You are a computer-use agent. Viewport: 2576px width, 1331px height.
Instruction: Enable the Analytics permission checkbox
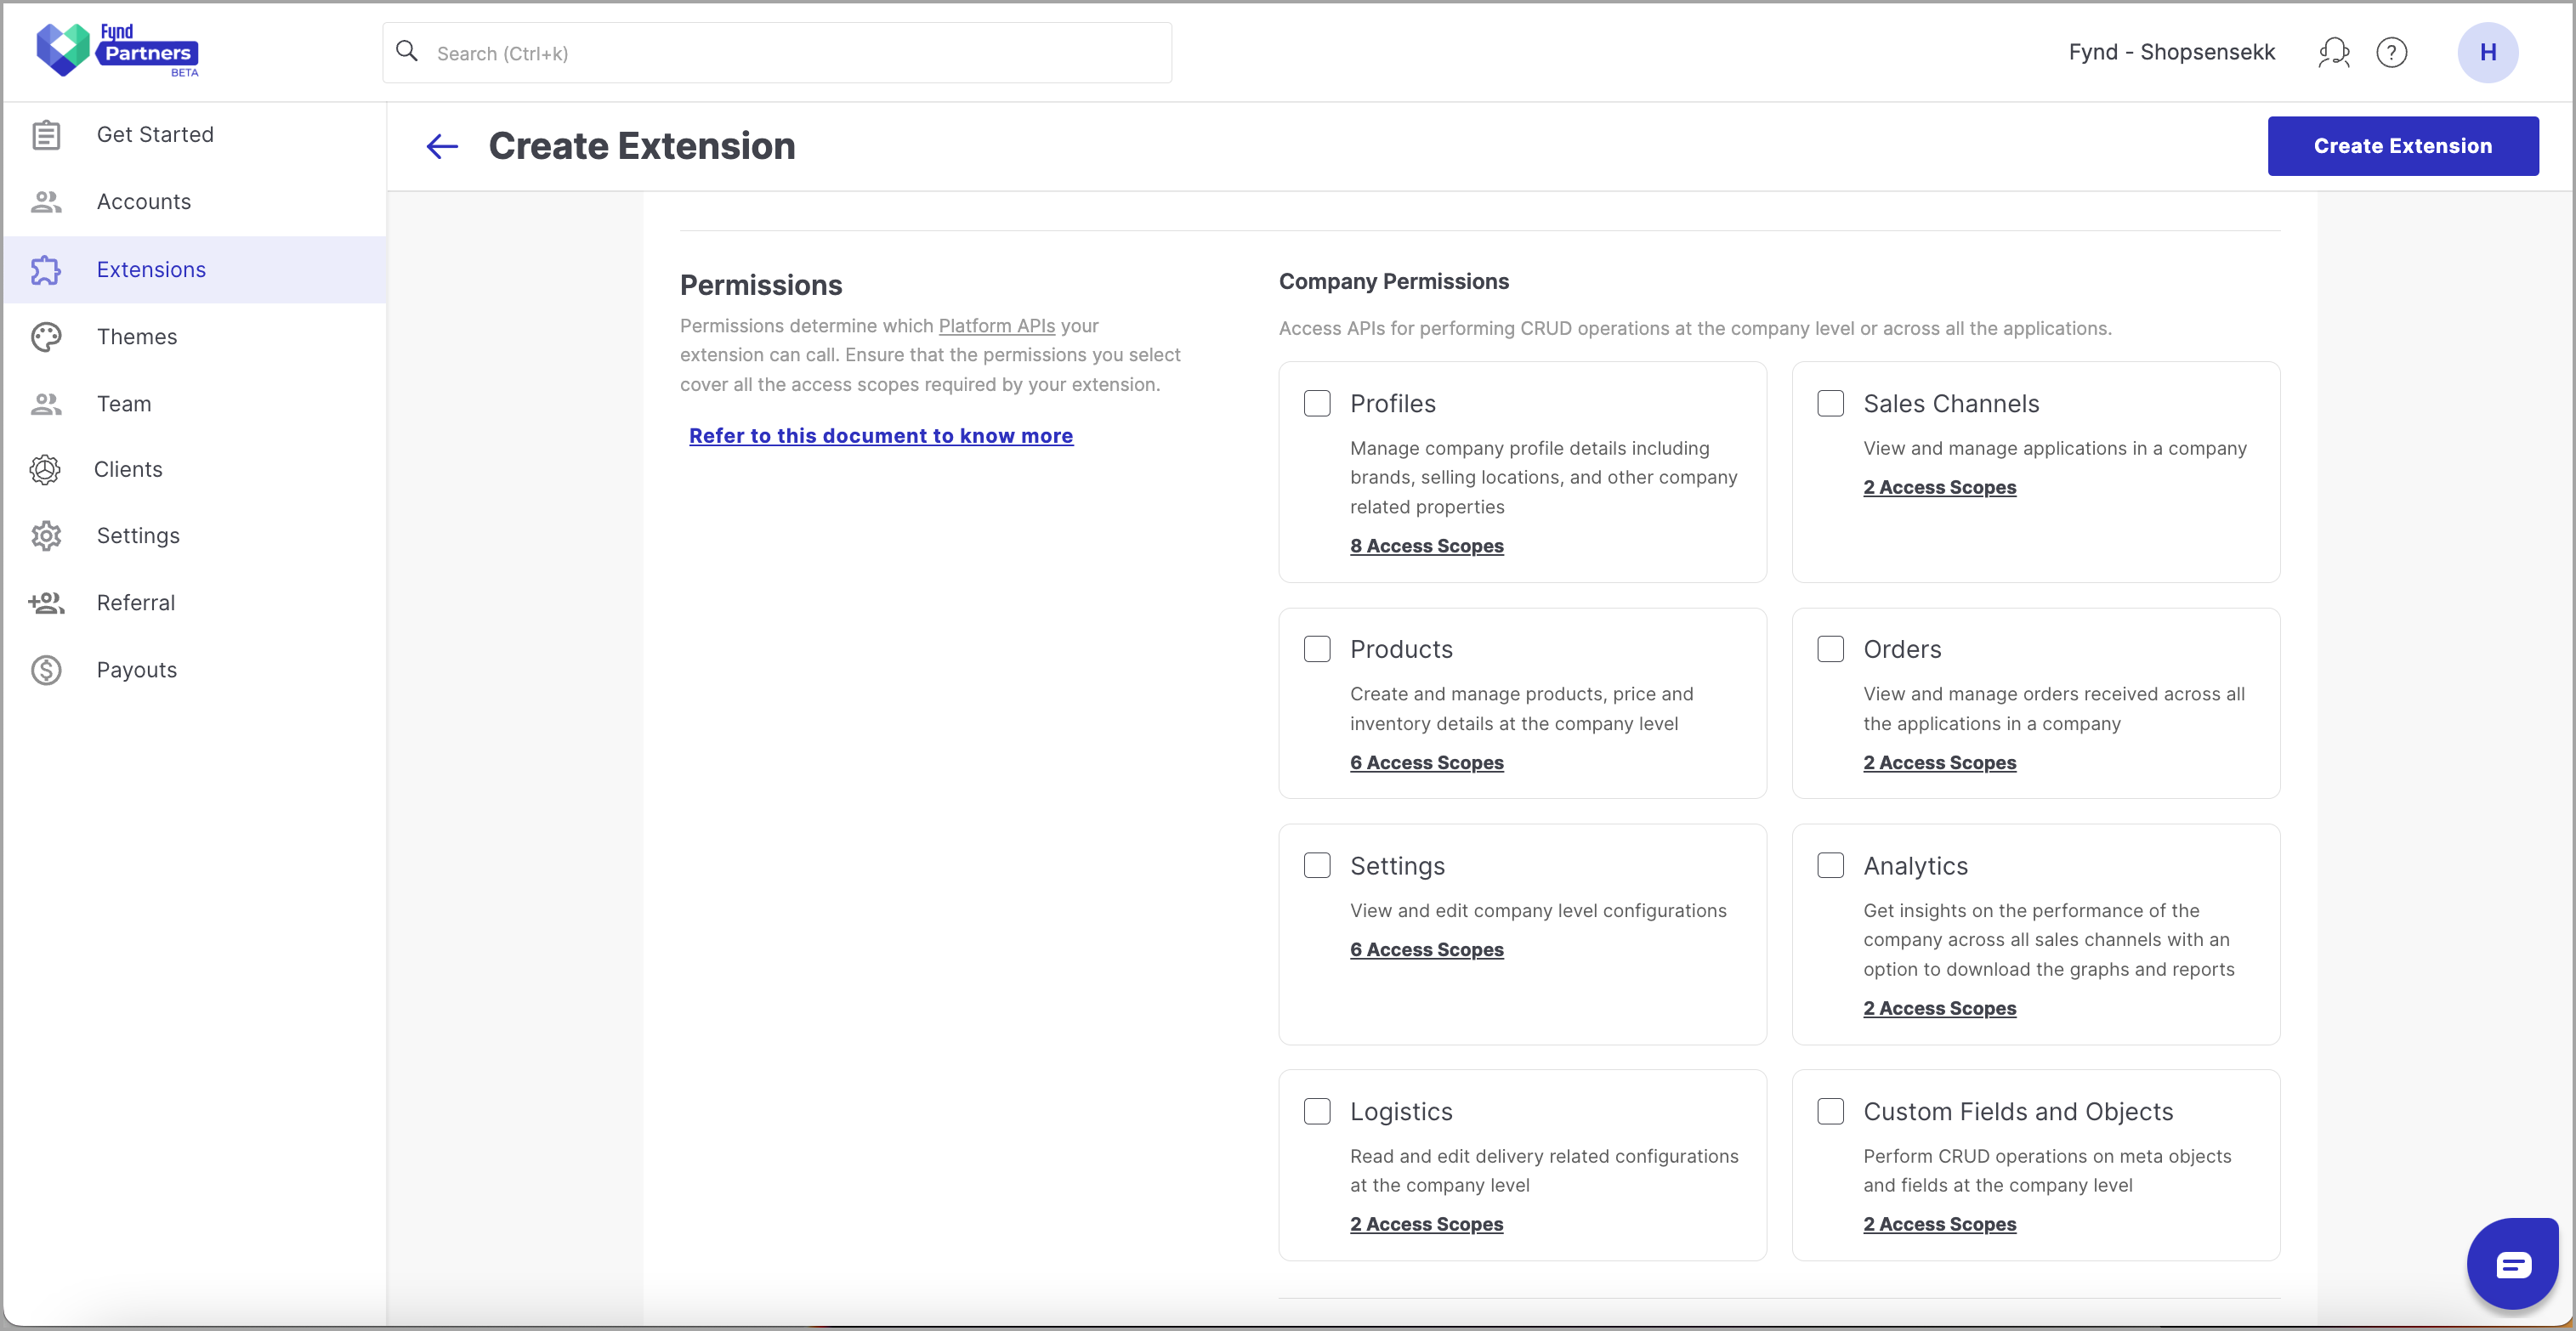[x=1830, y=865]
